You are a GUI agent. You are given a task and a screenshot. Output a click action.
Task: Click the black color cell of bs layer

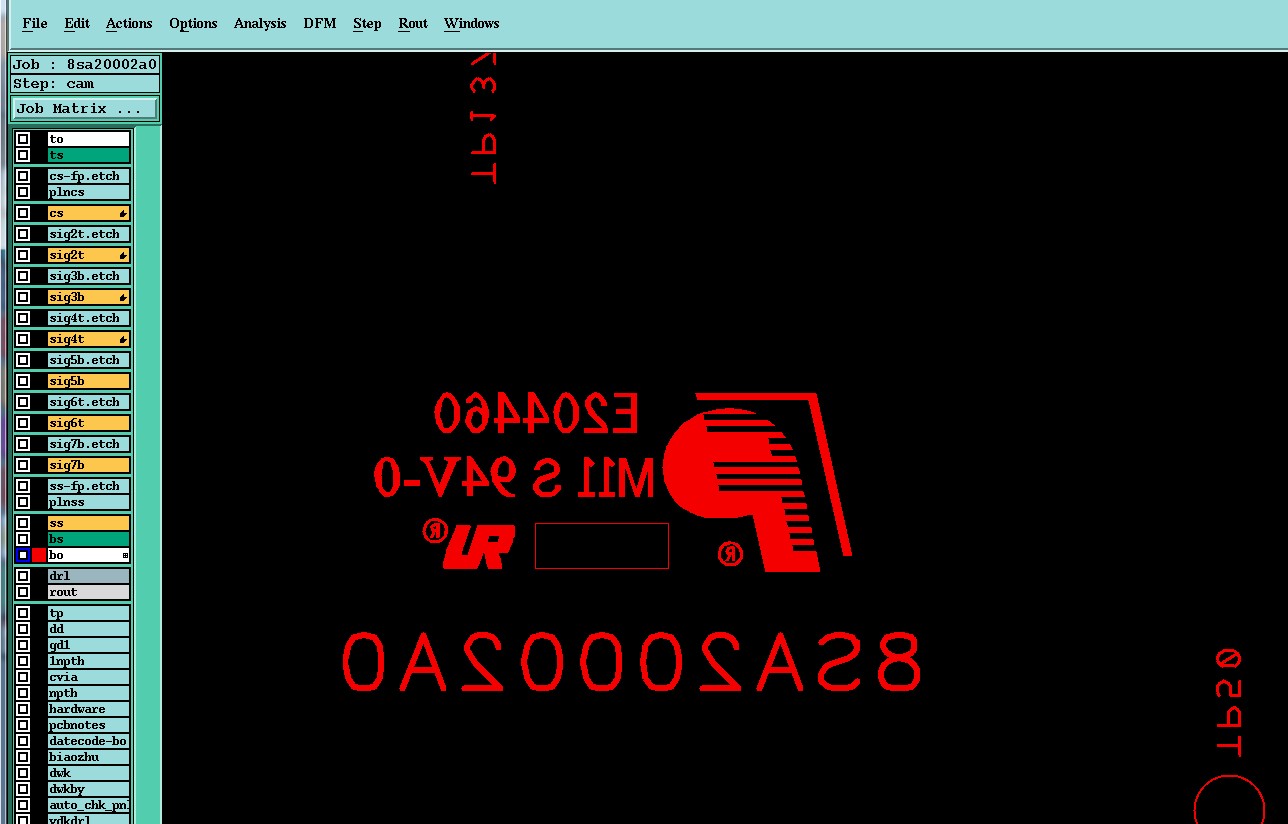39,539
